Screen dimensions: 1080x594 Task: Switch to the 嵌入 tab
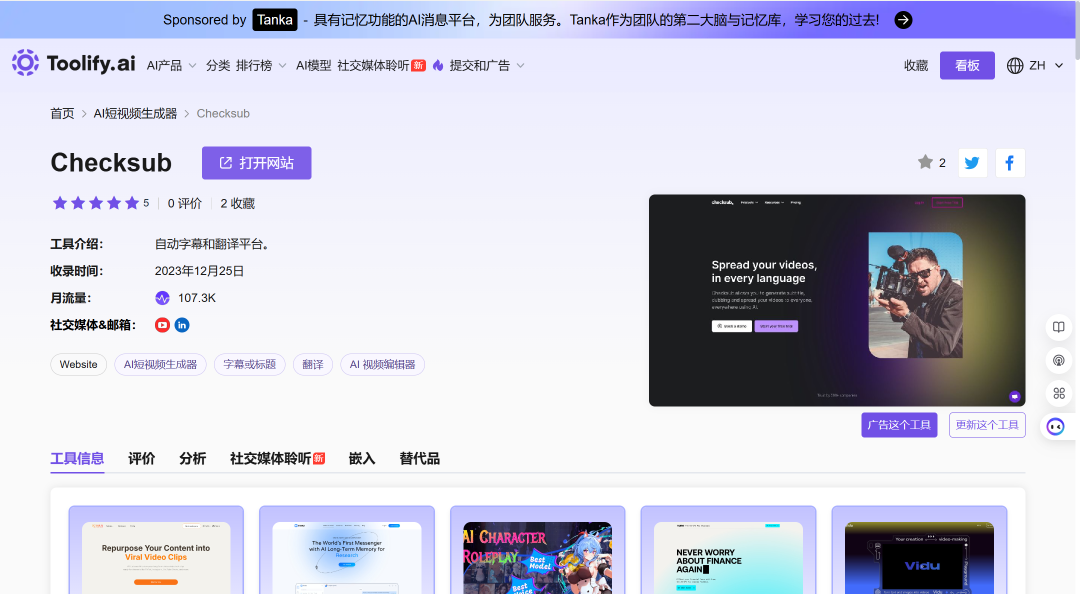pyautogui.click(x=362, y=459)
